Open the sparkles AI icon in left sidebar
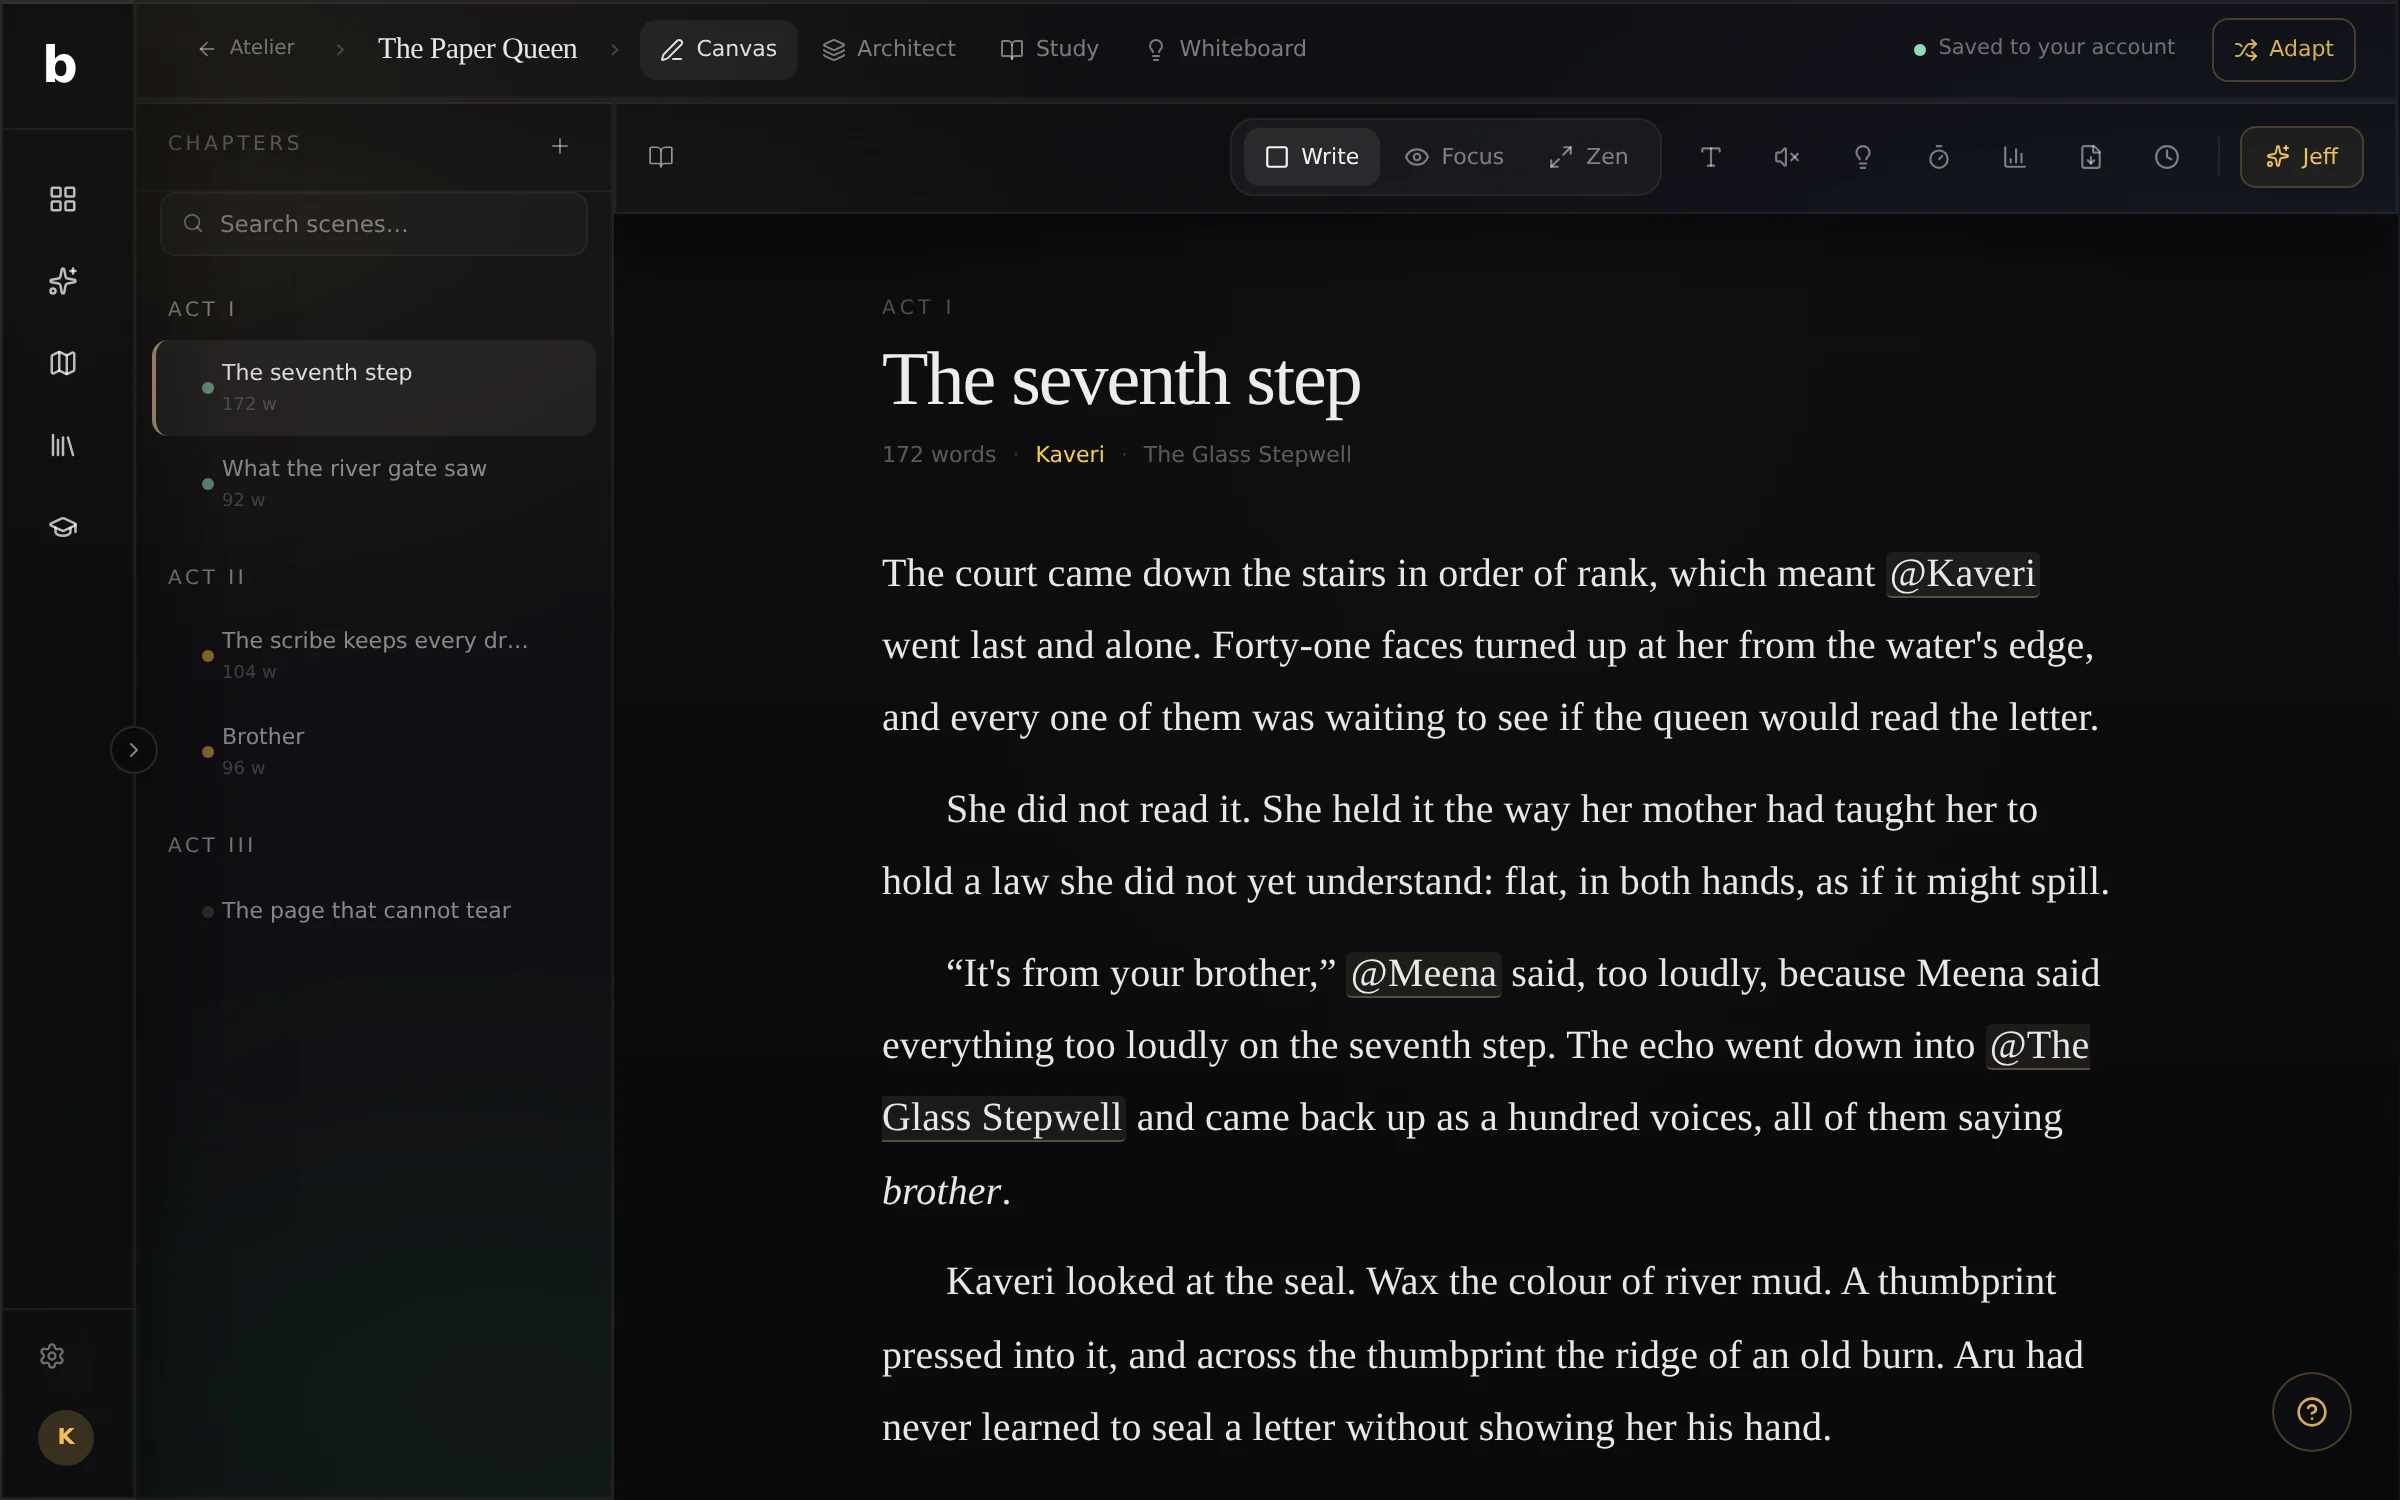Viewport: 2400px width, 1500px height. click(x=63, y=281)
